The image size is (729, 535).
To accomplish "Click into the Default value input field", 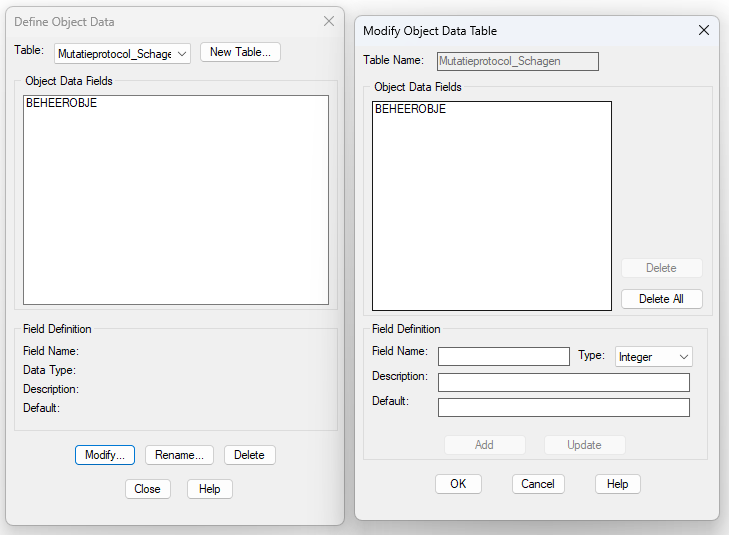I will coord(563,408).
